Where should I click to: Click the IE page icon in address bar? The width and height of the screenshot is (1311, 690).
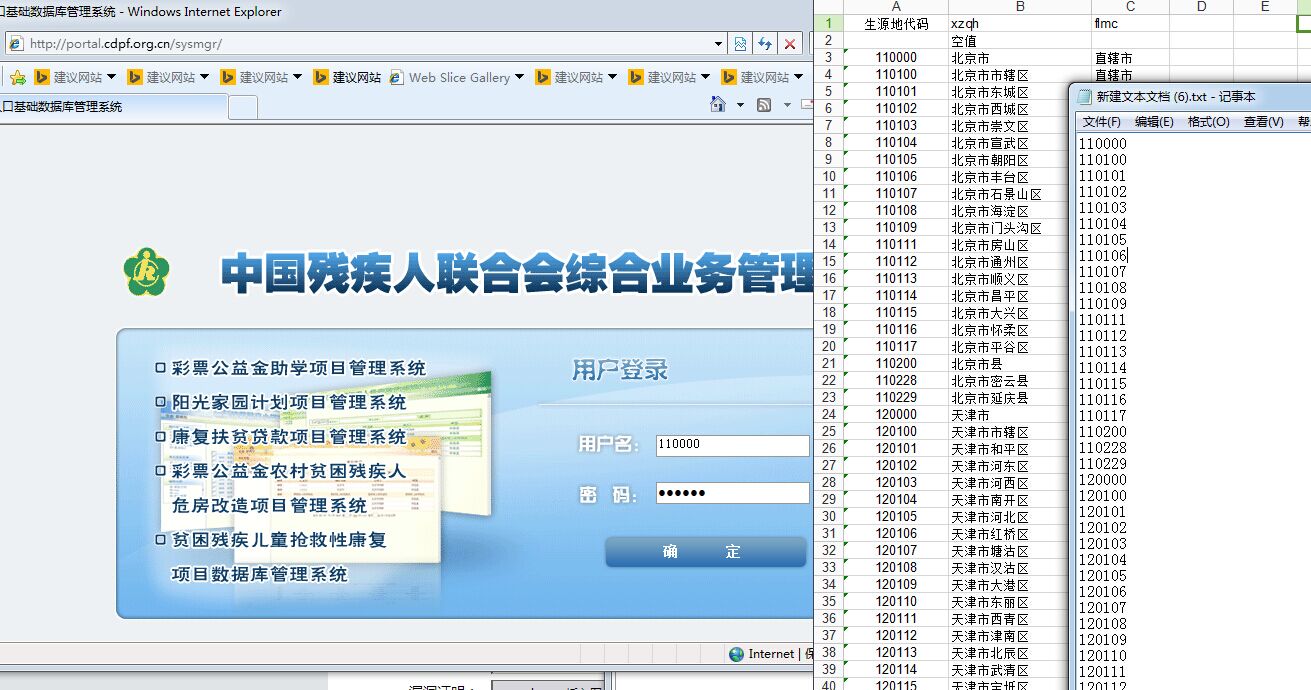16,44
